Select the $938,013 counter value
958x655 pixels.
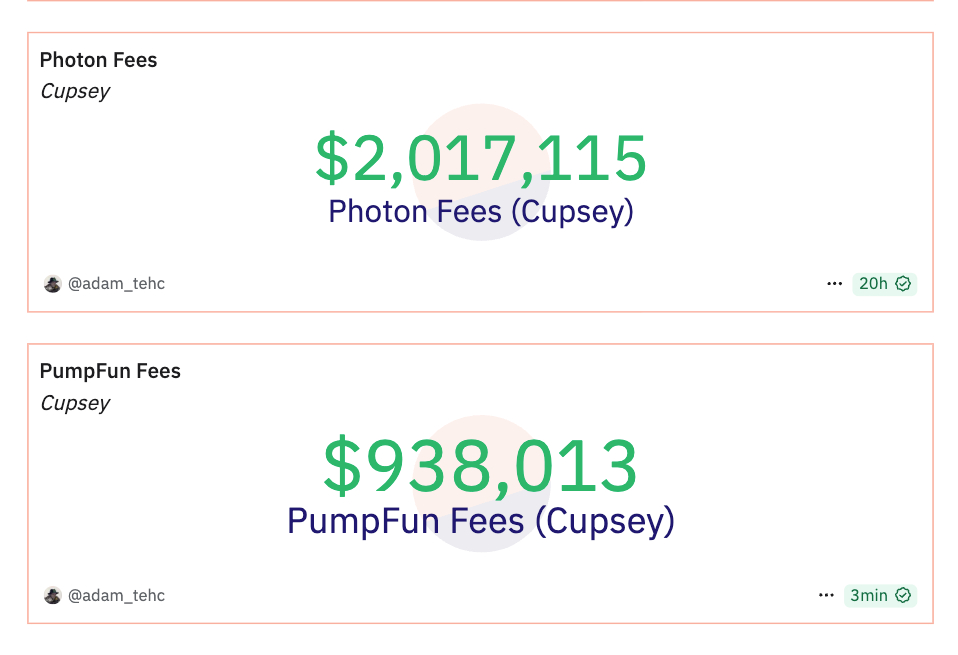click(x=481, y=466)
